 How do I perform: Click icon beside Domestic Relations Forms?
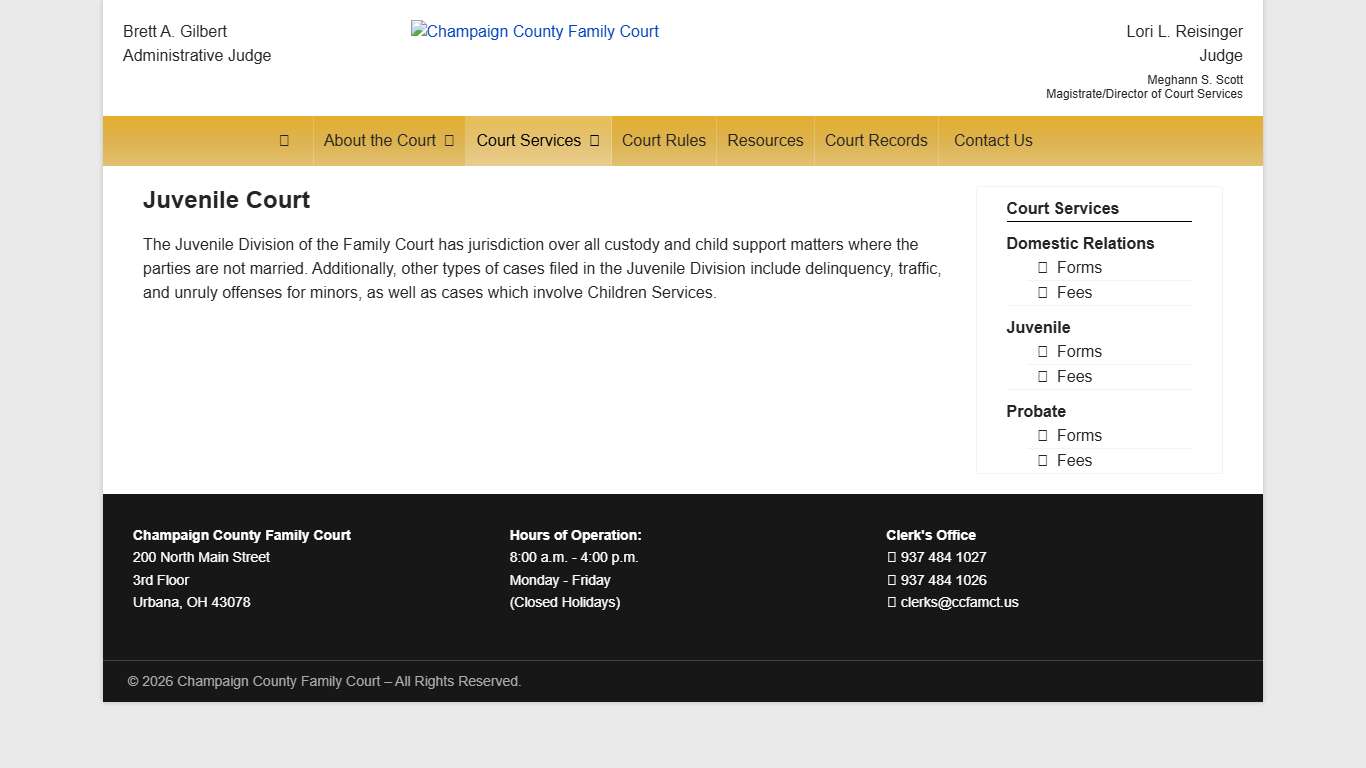pyautogui.click(x=1042, y=268)
